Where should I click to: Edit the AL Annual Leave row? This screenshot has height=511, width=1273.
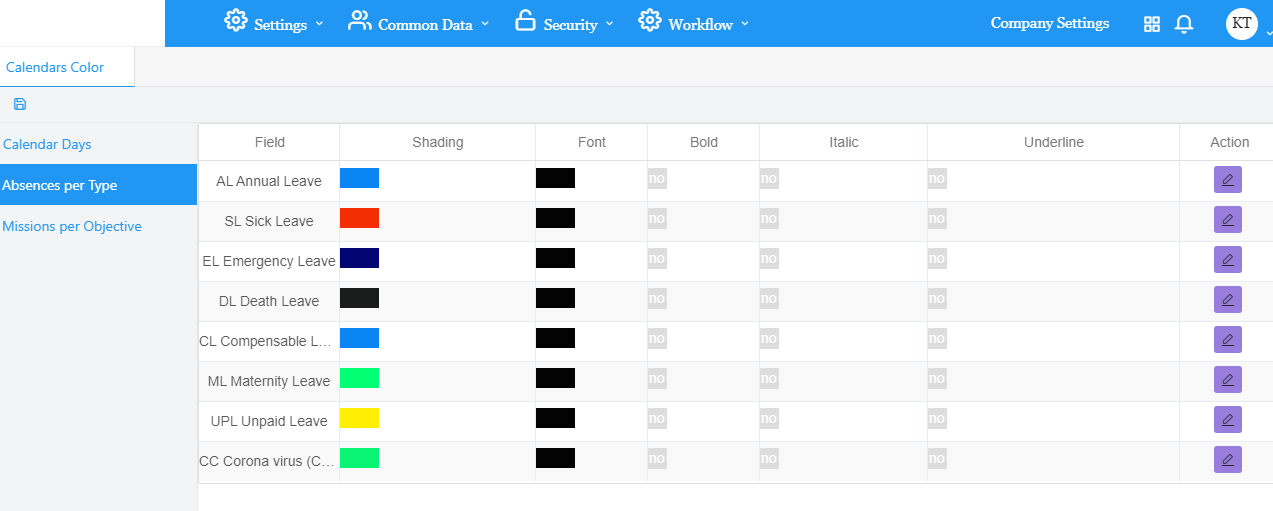click(x=1227, y=180)
